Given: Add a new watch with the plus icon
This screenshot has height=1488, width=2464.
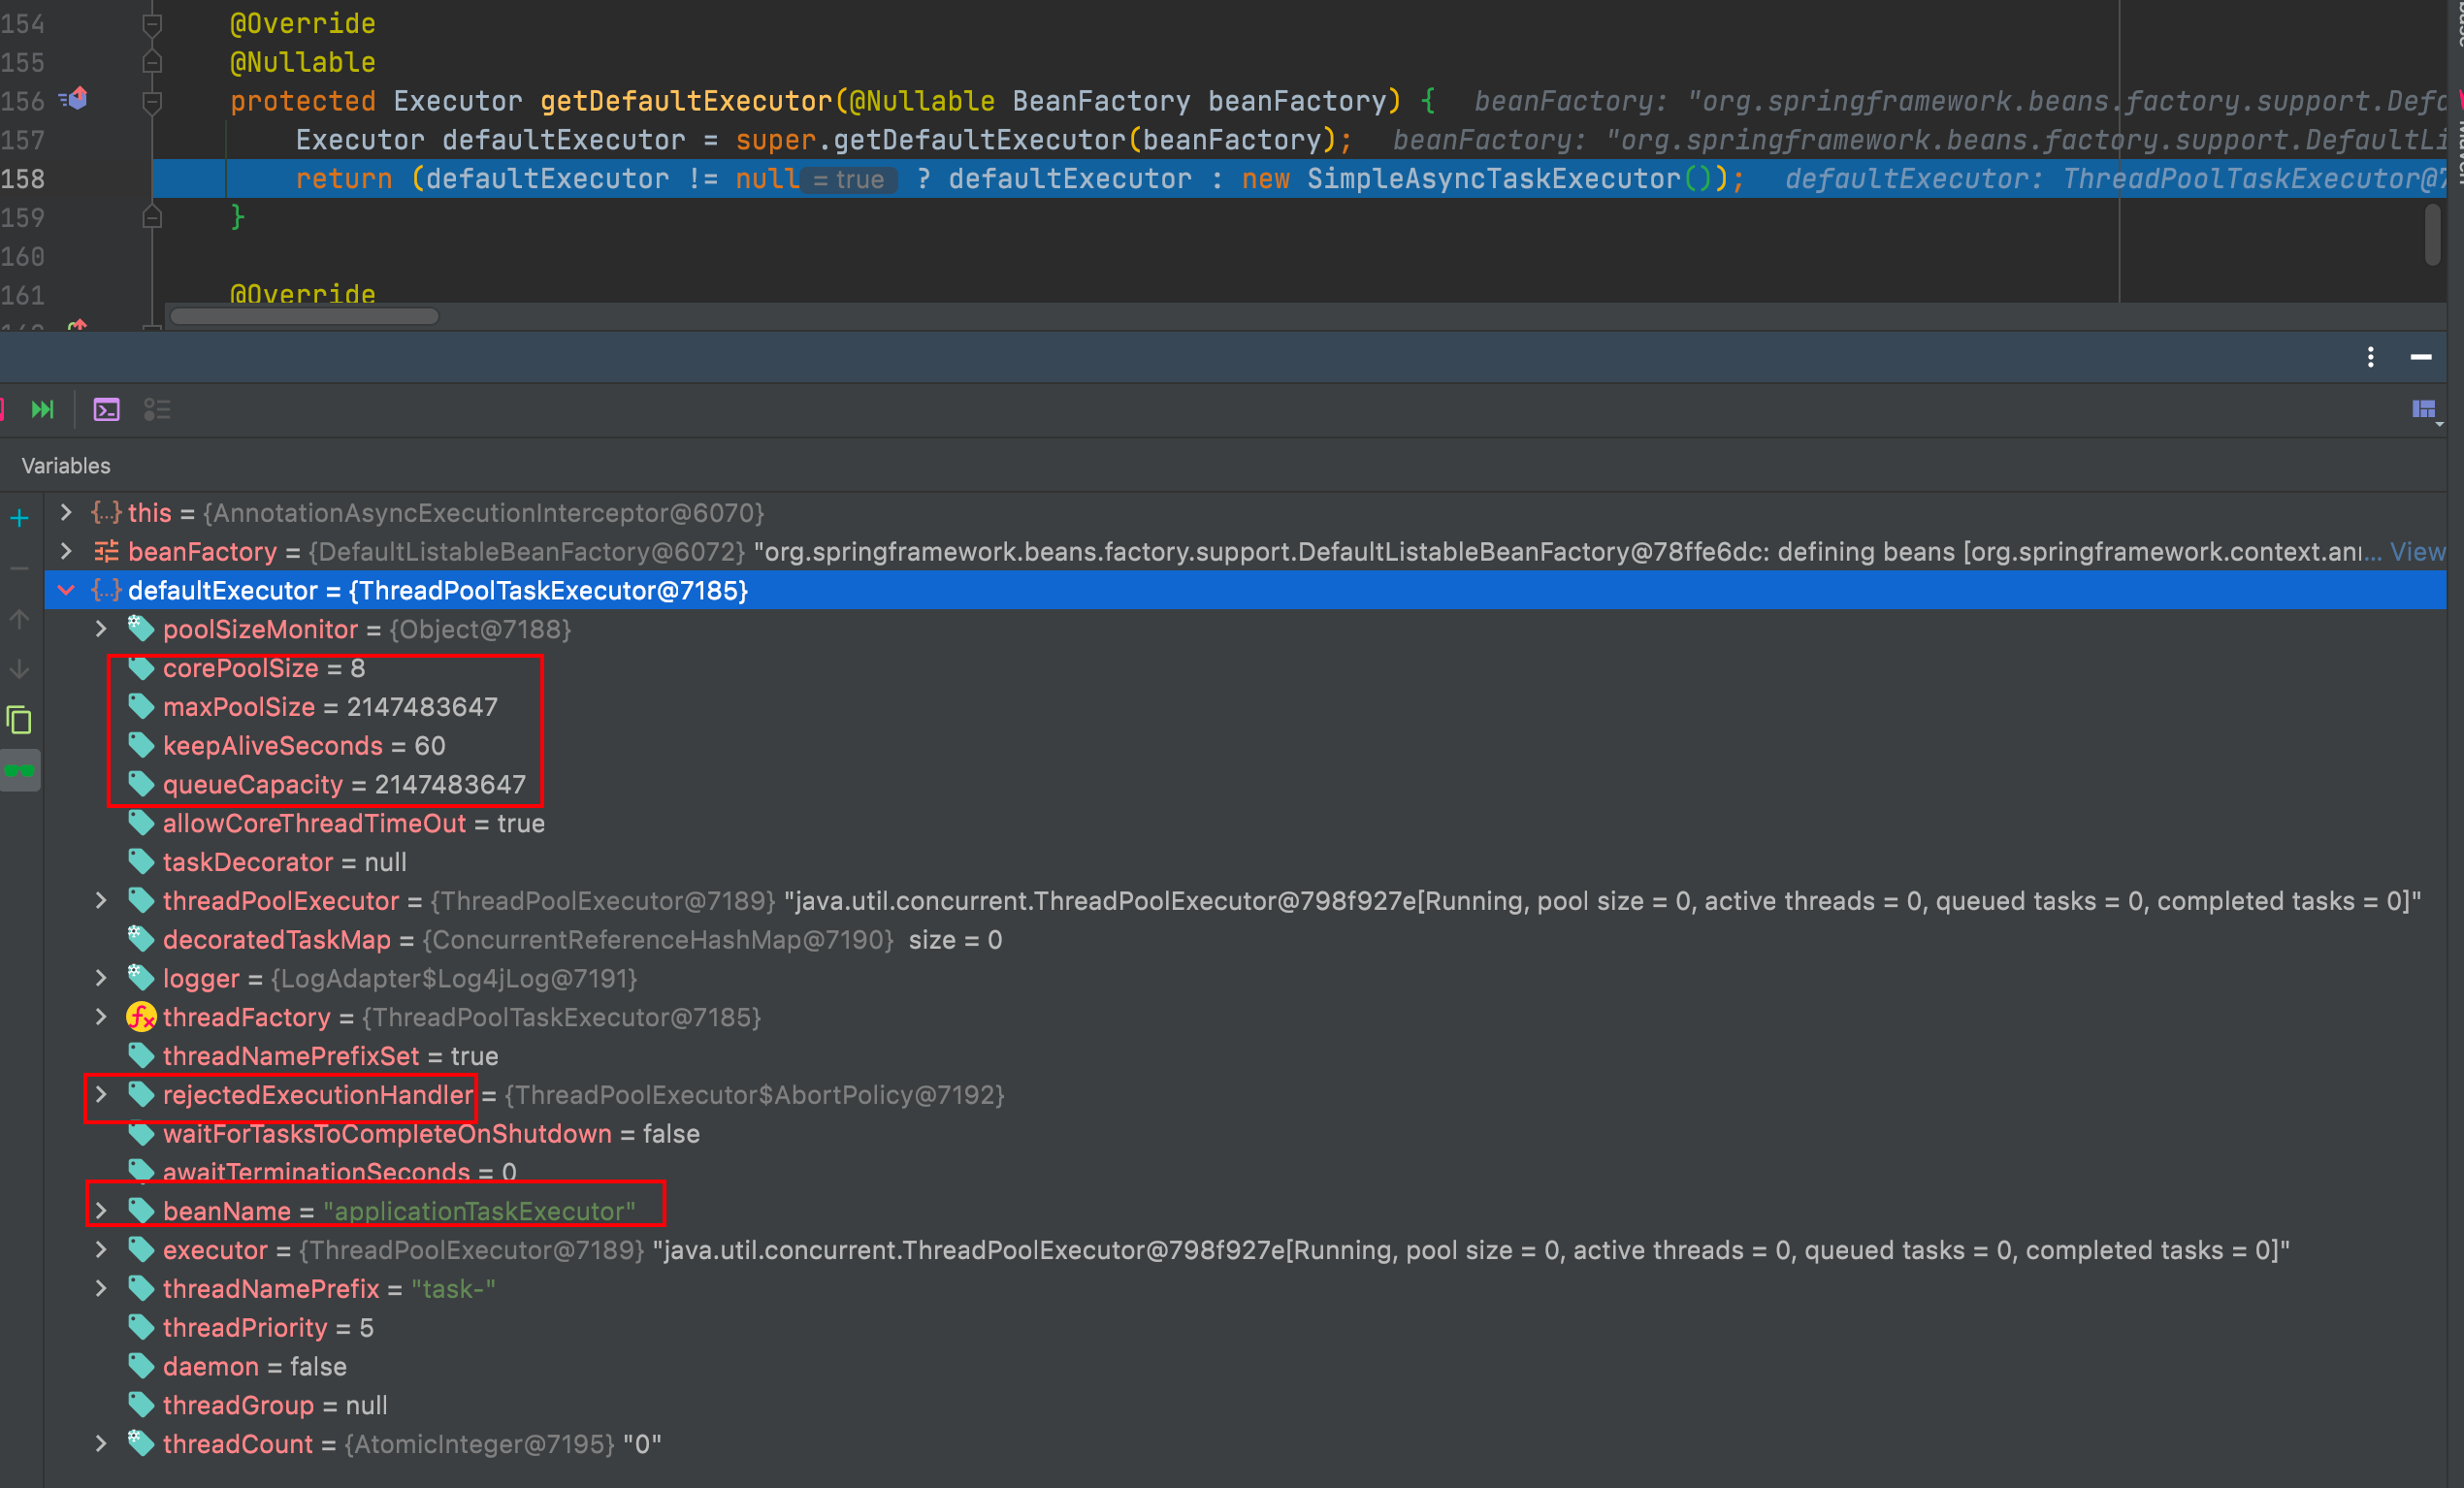Looking at the screenshot, I should pos(19,517).
